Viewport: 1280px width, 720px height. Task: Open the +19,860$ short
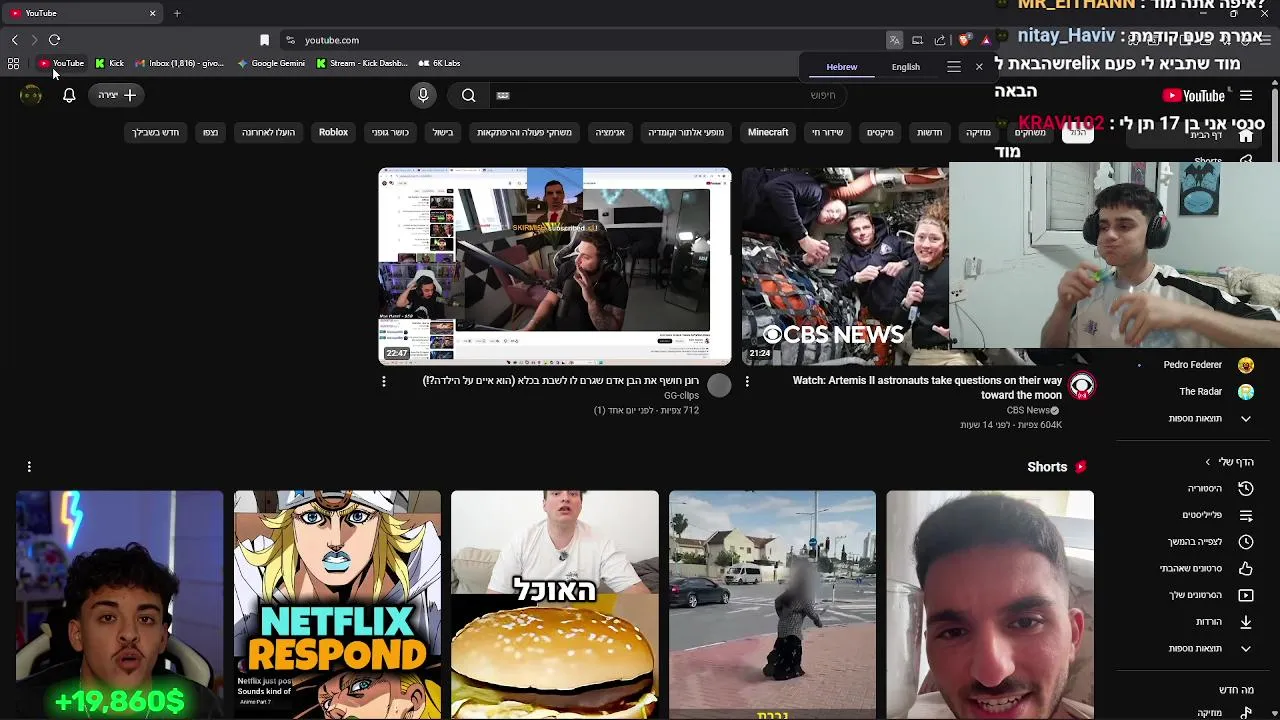click(120, 605)
